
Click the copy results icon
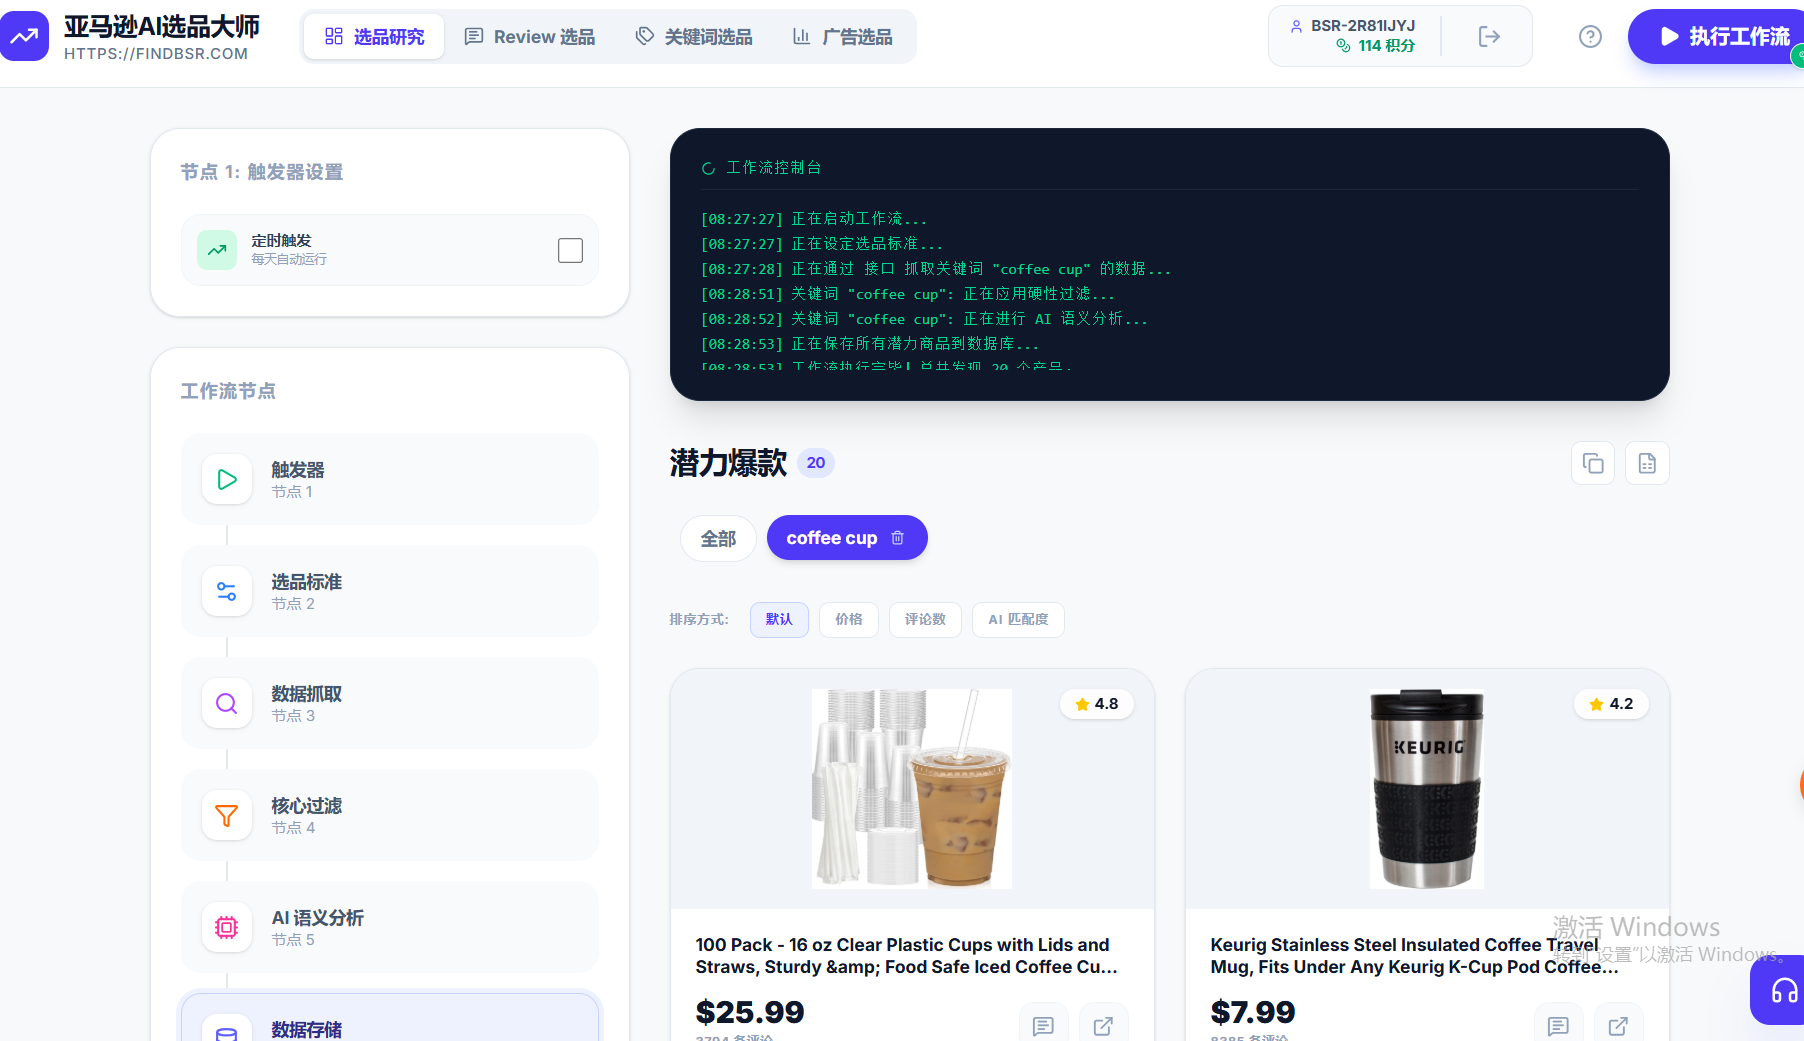[1593, 464]
